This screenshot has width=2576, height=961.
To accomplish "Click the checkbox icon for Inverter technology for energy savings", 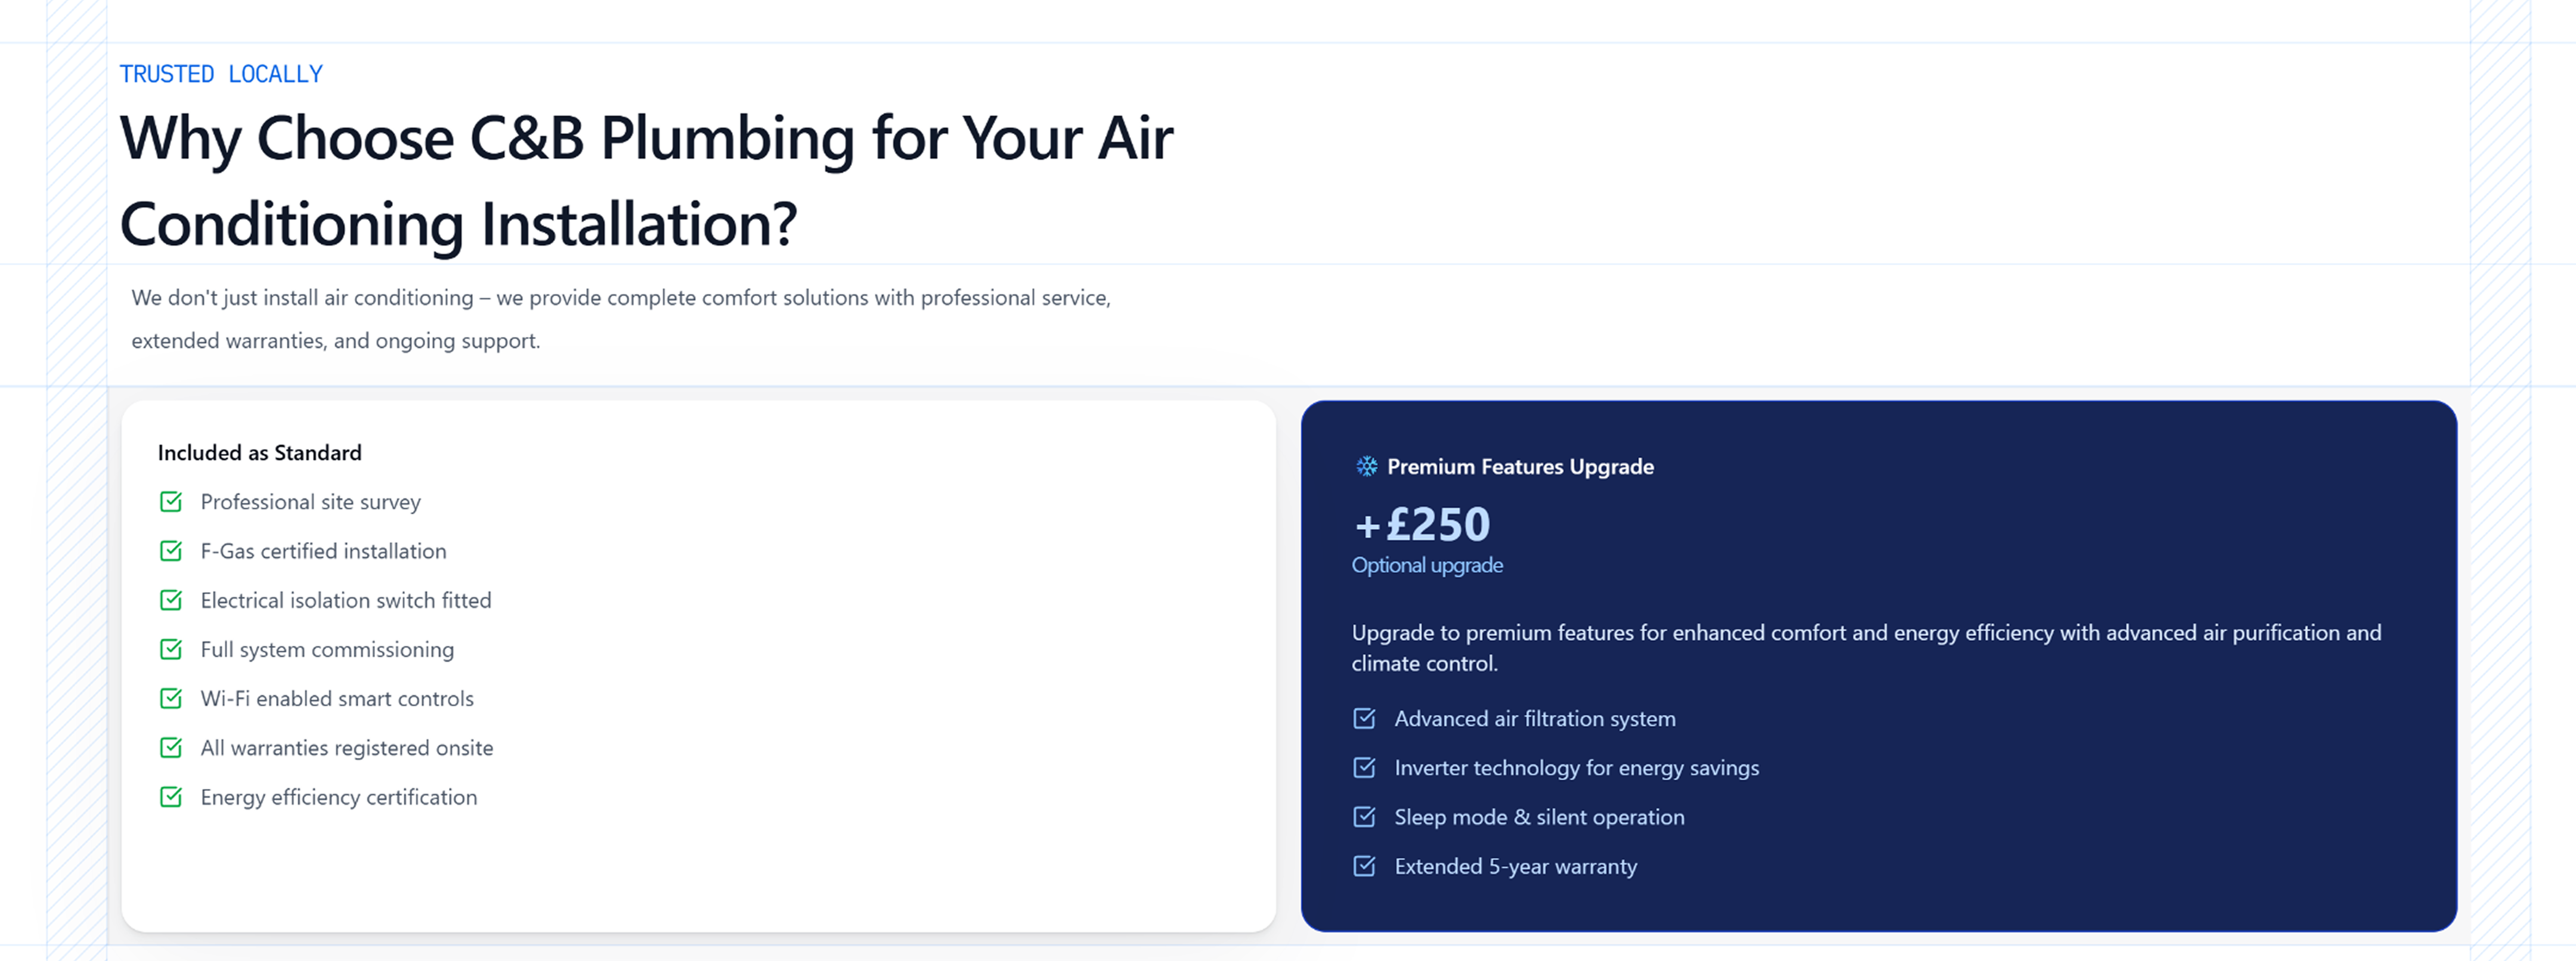I will coord(1364,767).
